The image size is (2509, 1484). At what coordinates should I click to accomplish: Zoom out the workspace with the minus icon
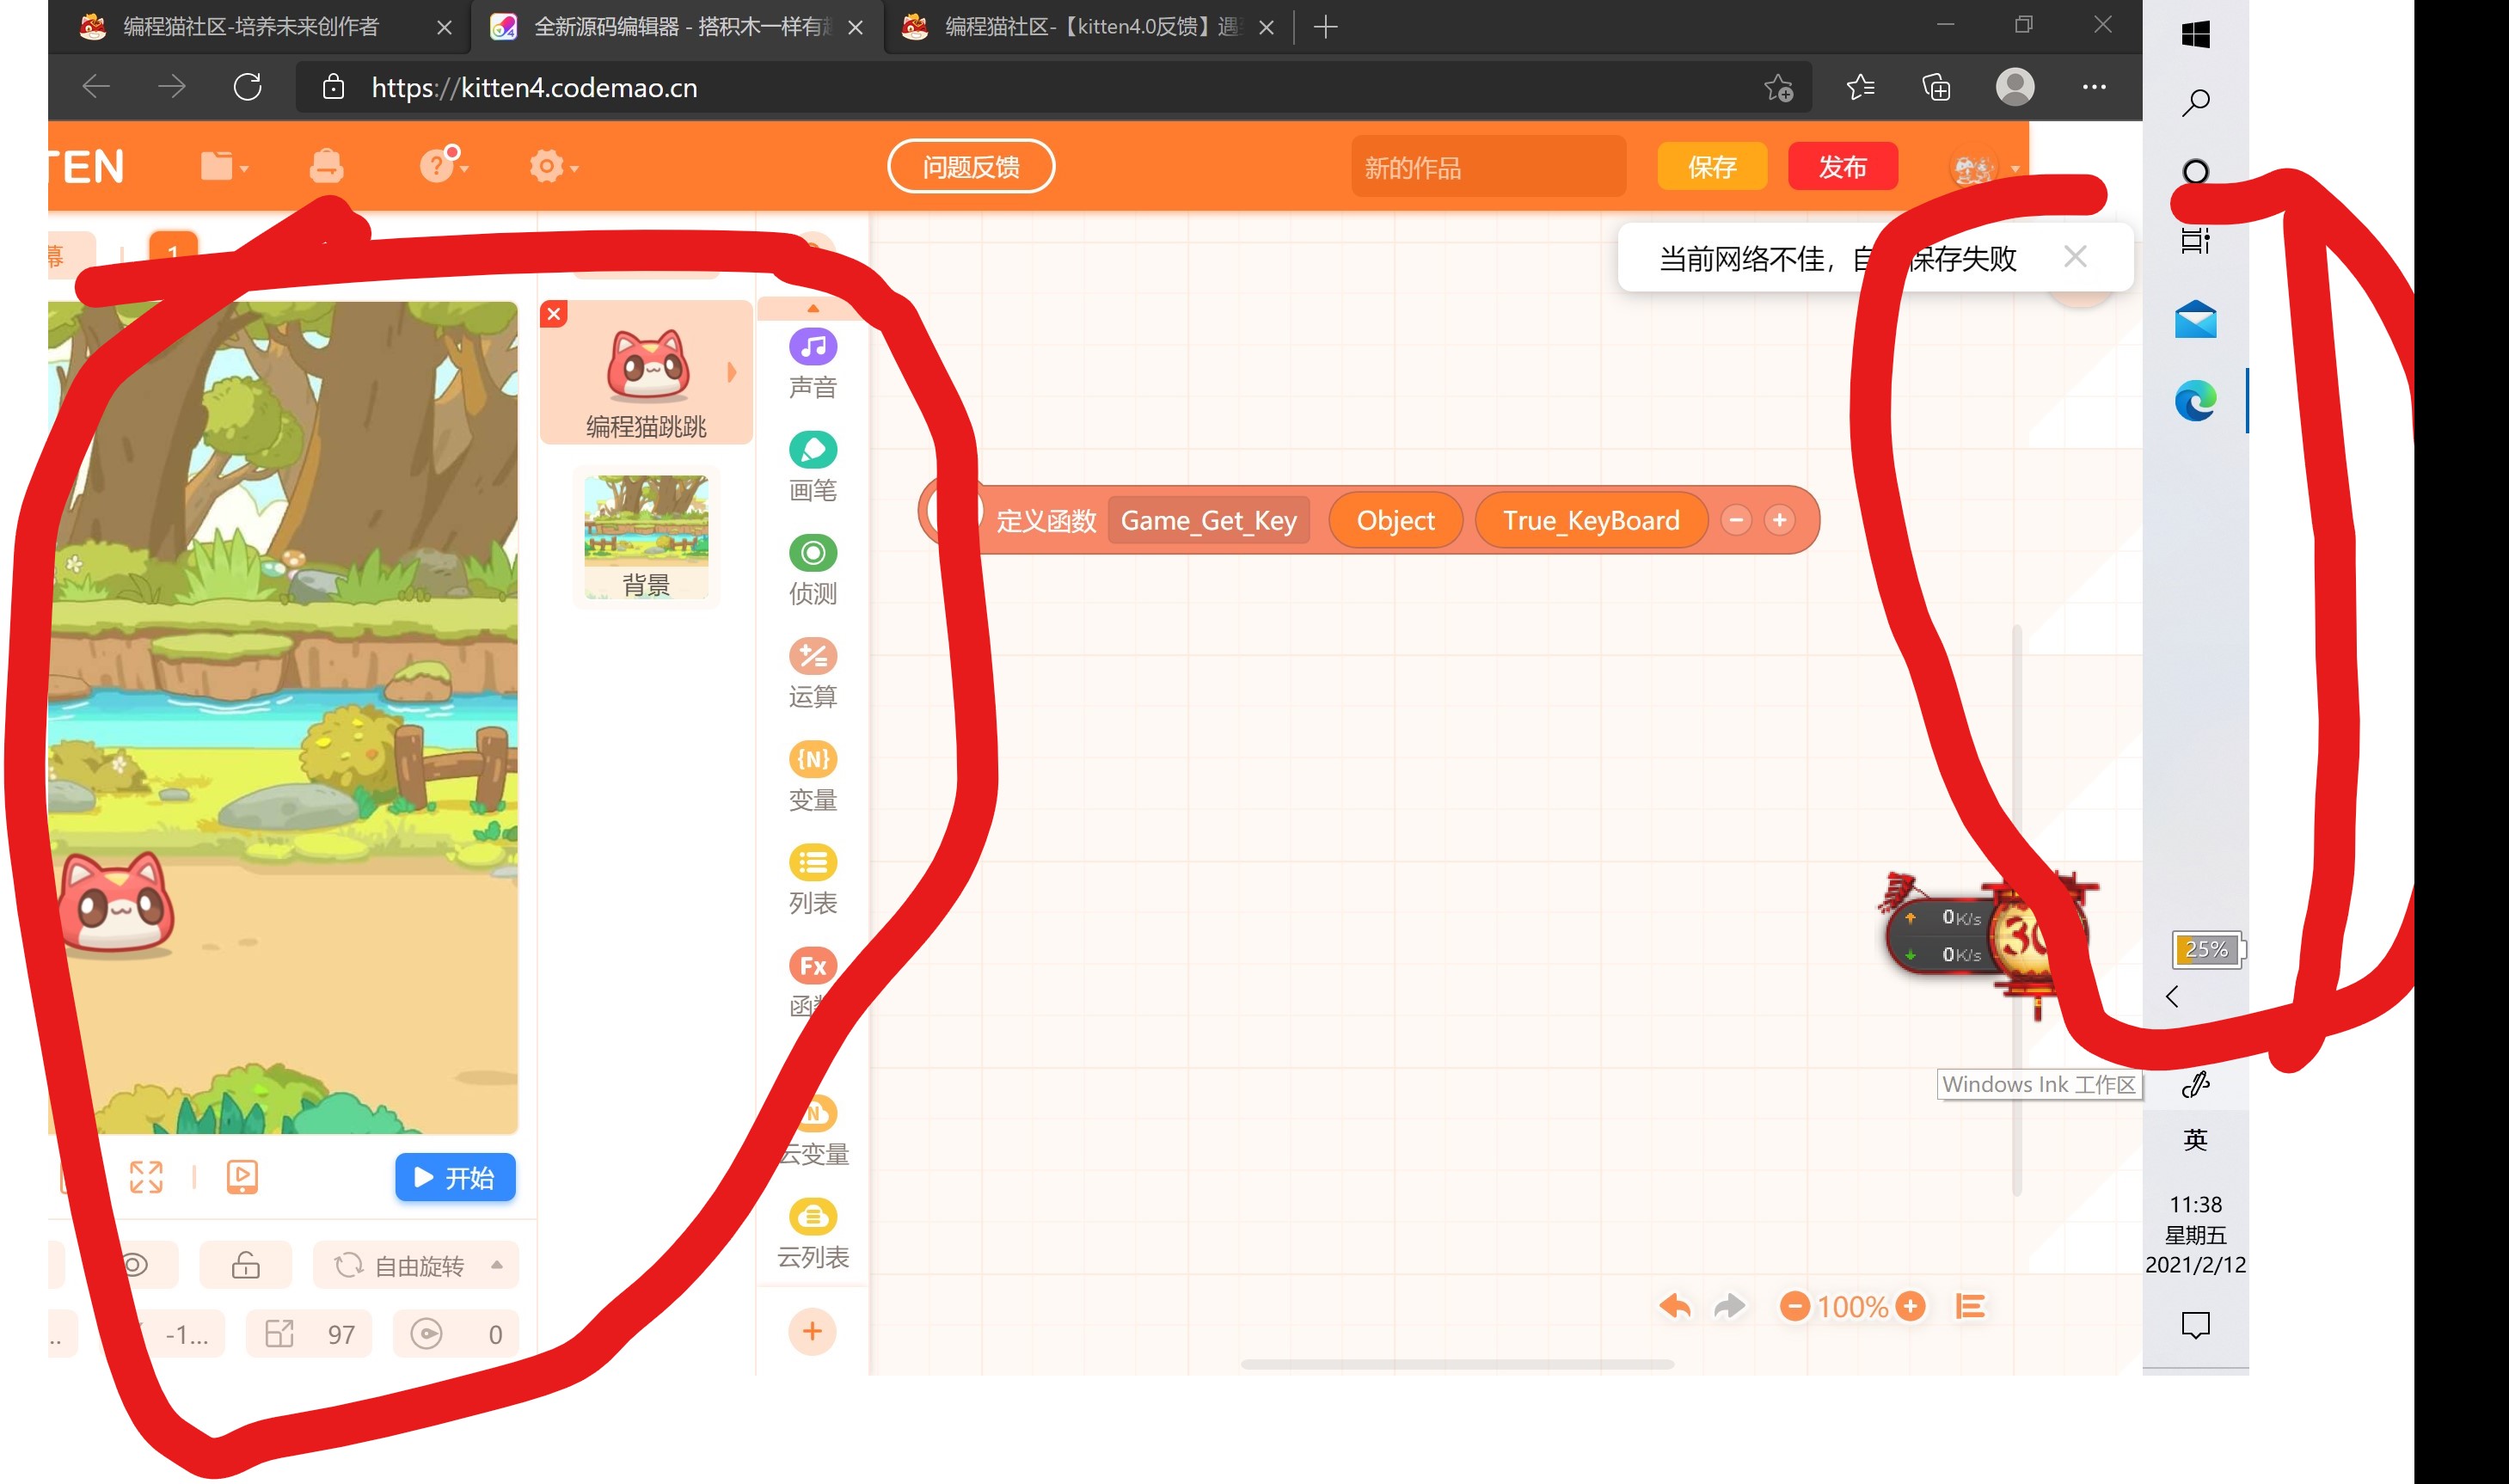point(1795,1306)
